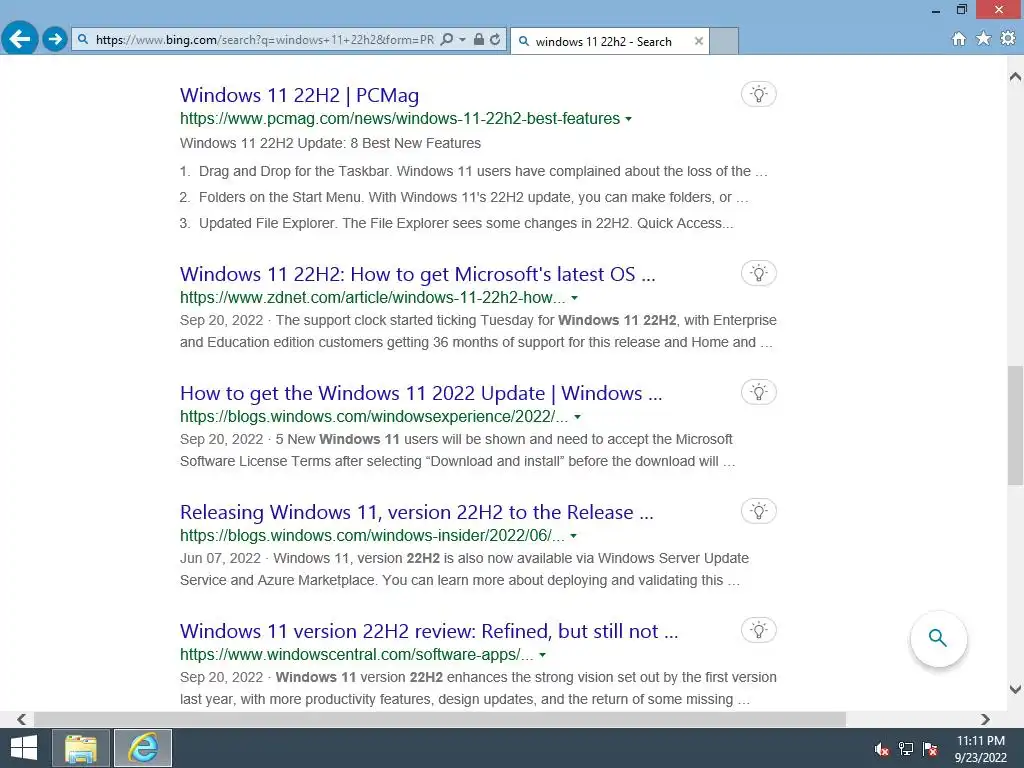
Task: Open Favorites with the star icon
Action: (x=984, y=39)
